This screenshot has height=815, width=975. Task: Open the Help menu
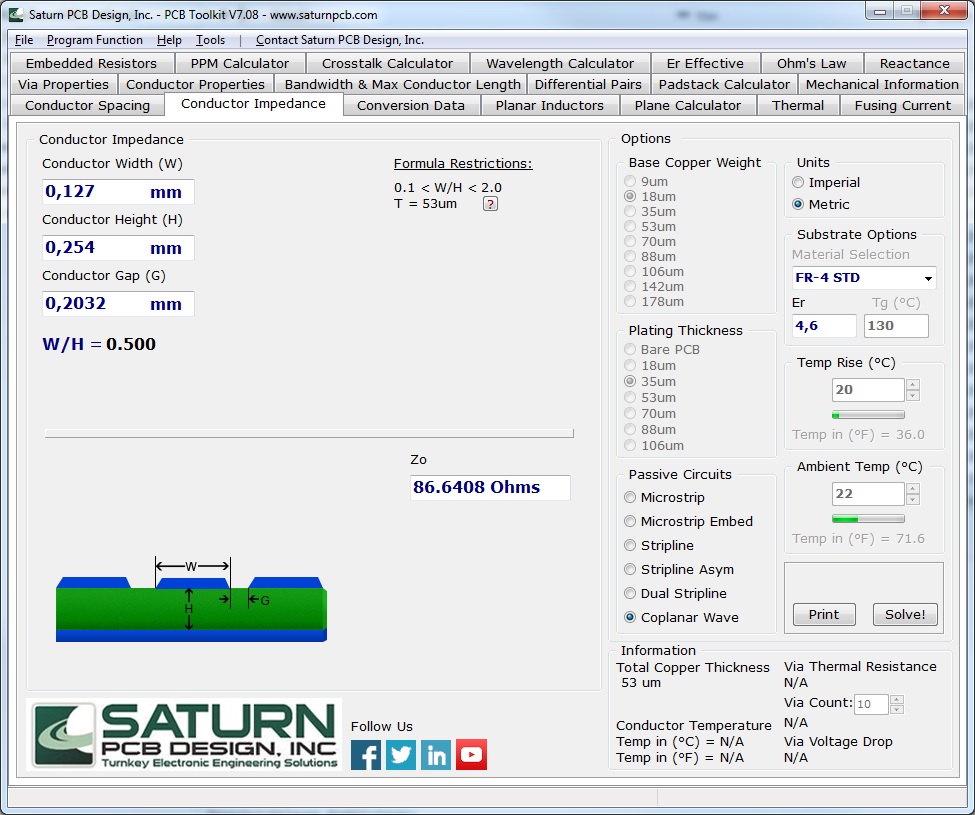click(169, 40)
